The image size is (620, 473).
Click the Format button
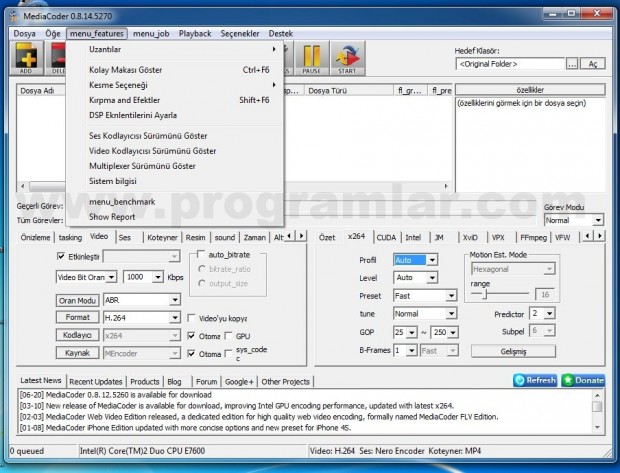[x=77, y=317]
